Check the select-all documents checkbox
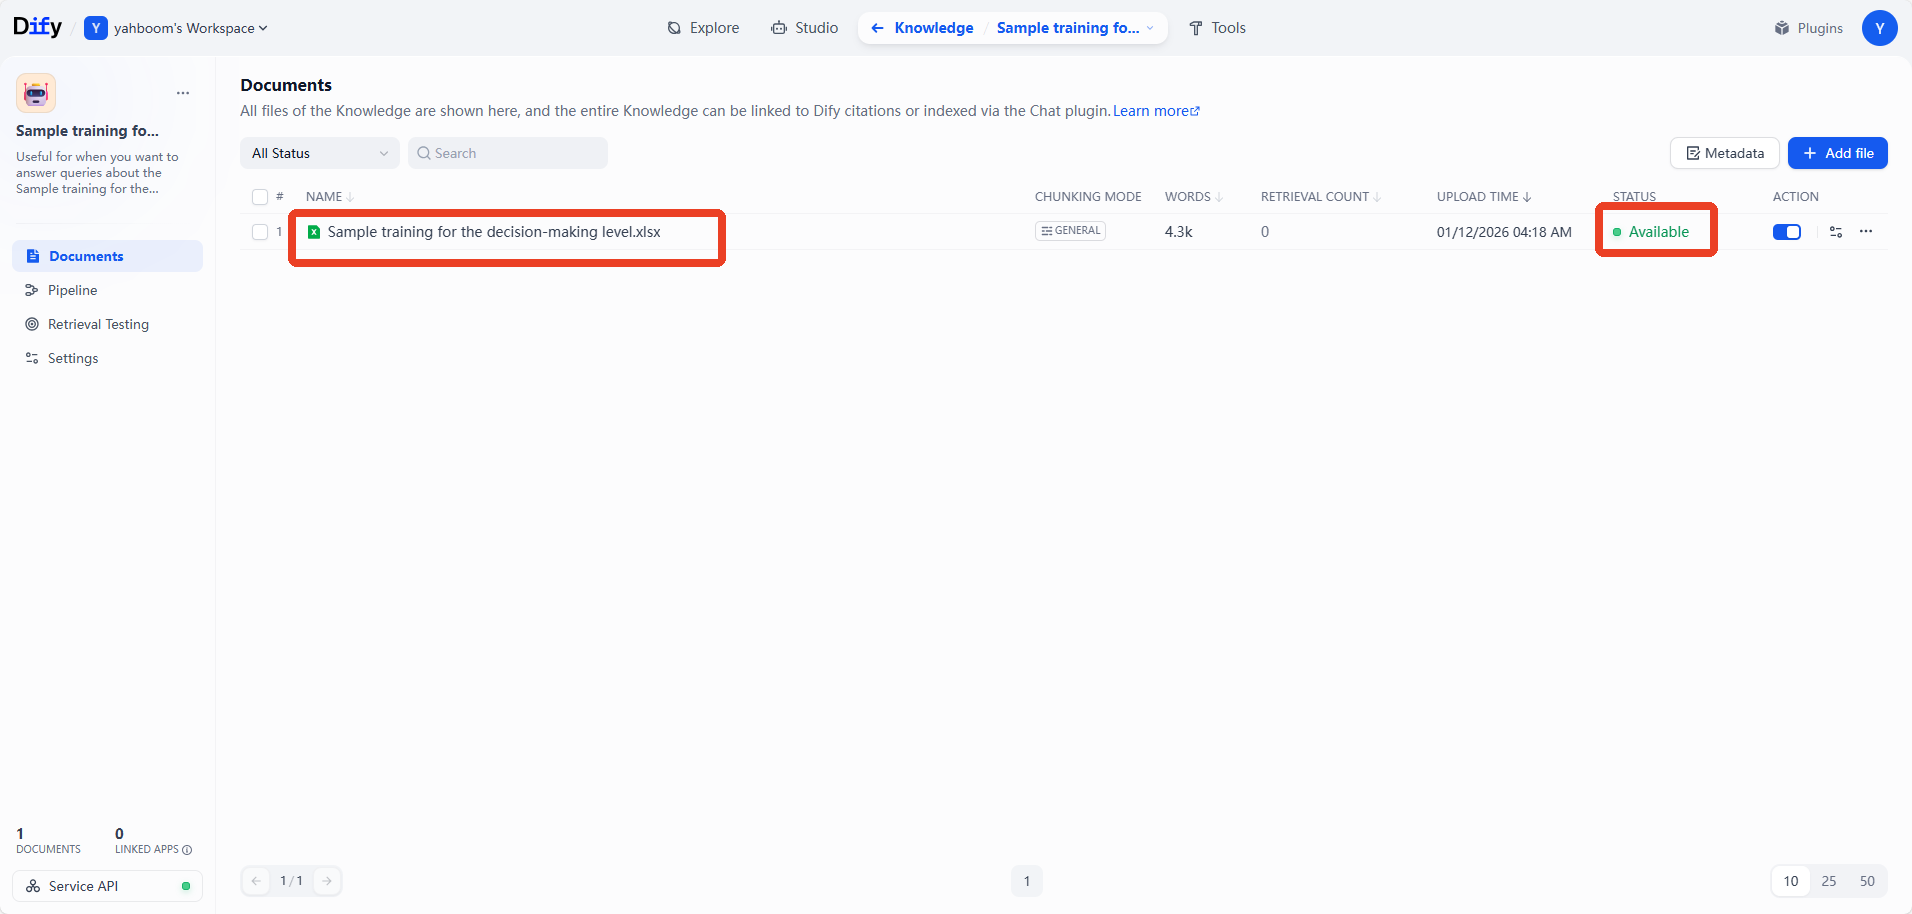This screenshot has width=1912, height=914. coord(260,197)
